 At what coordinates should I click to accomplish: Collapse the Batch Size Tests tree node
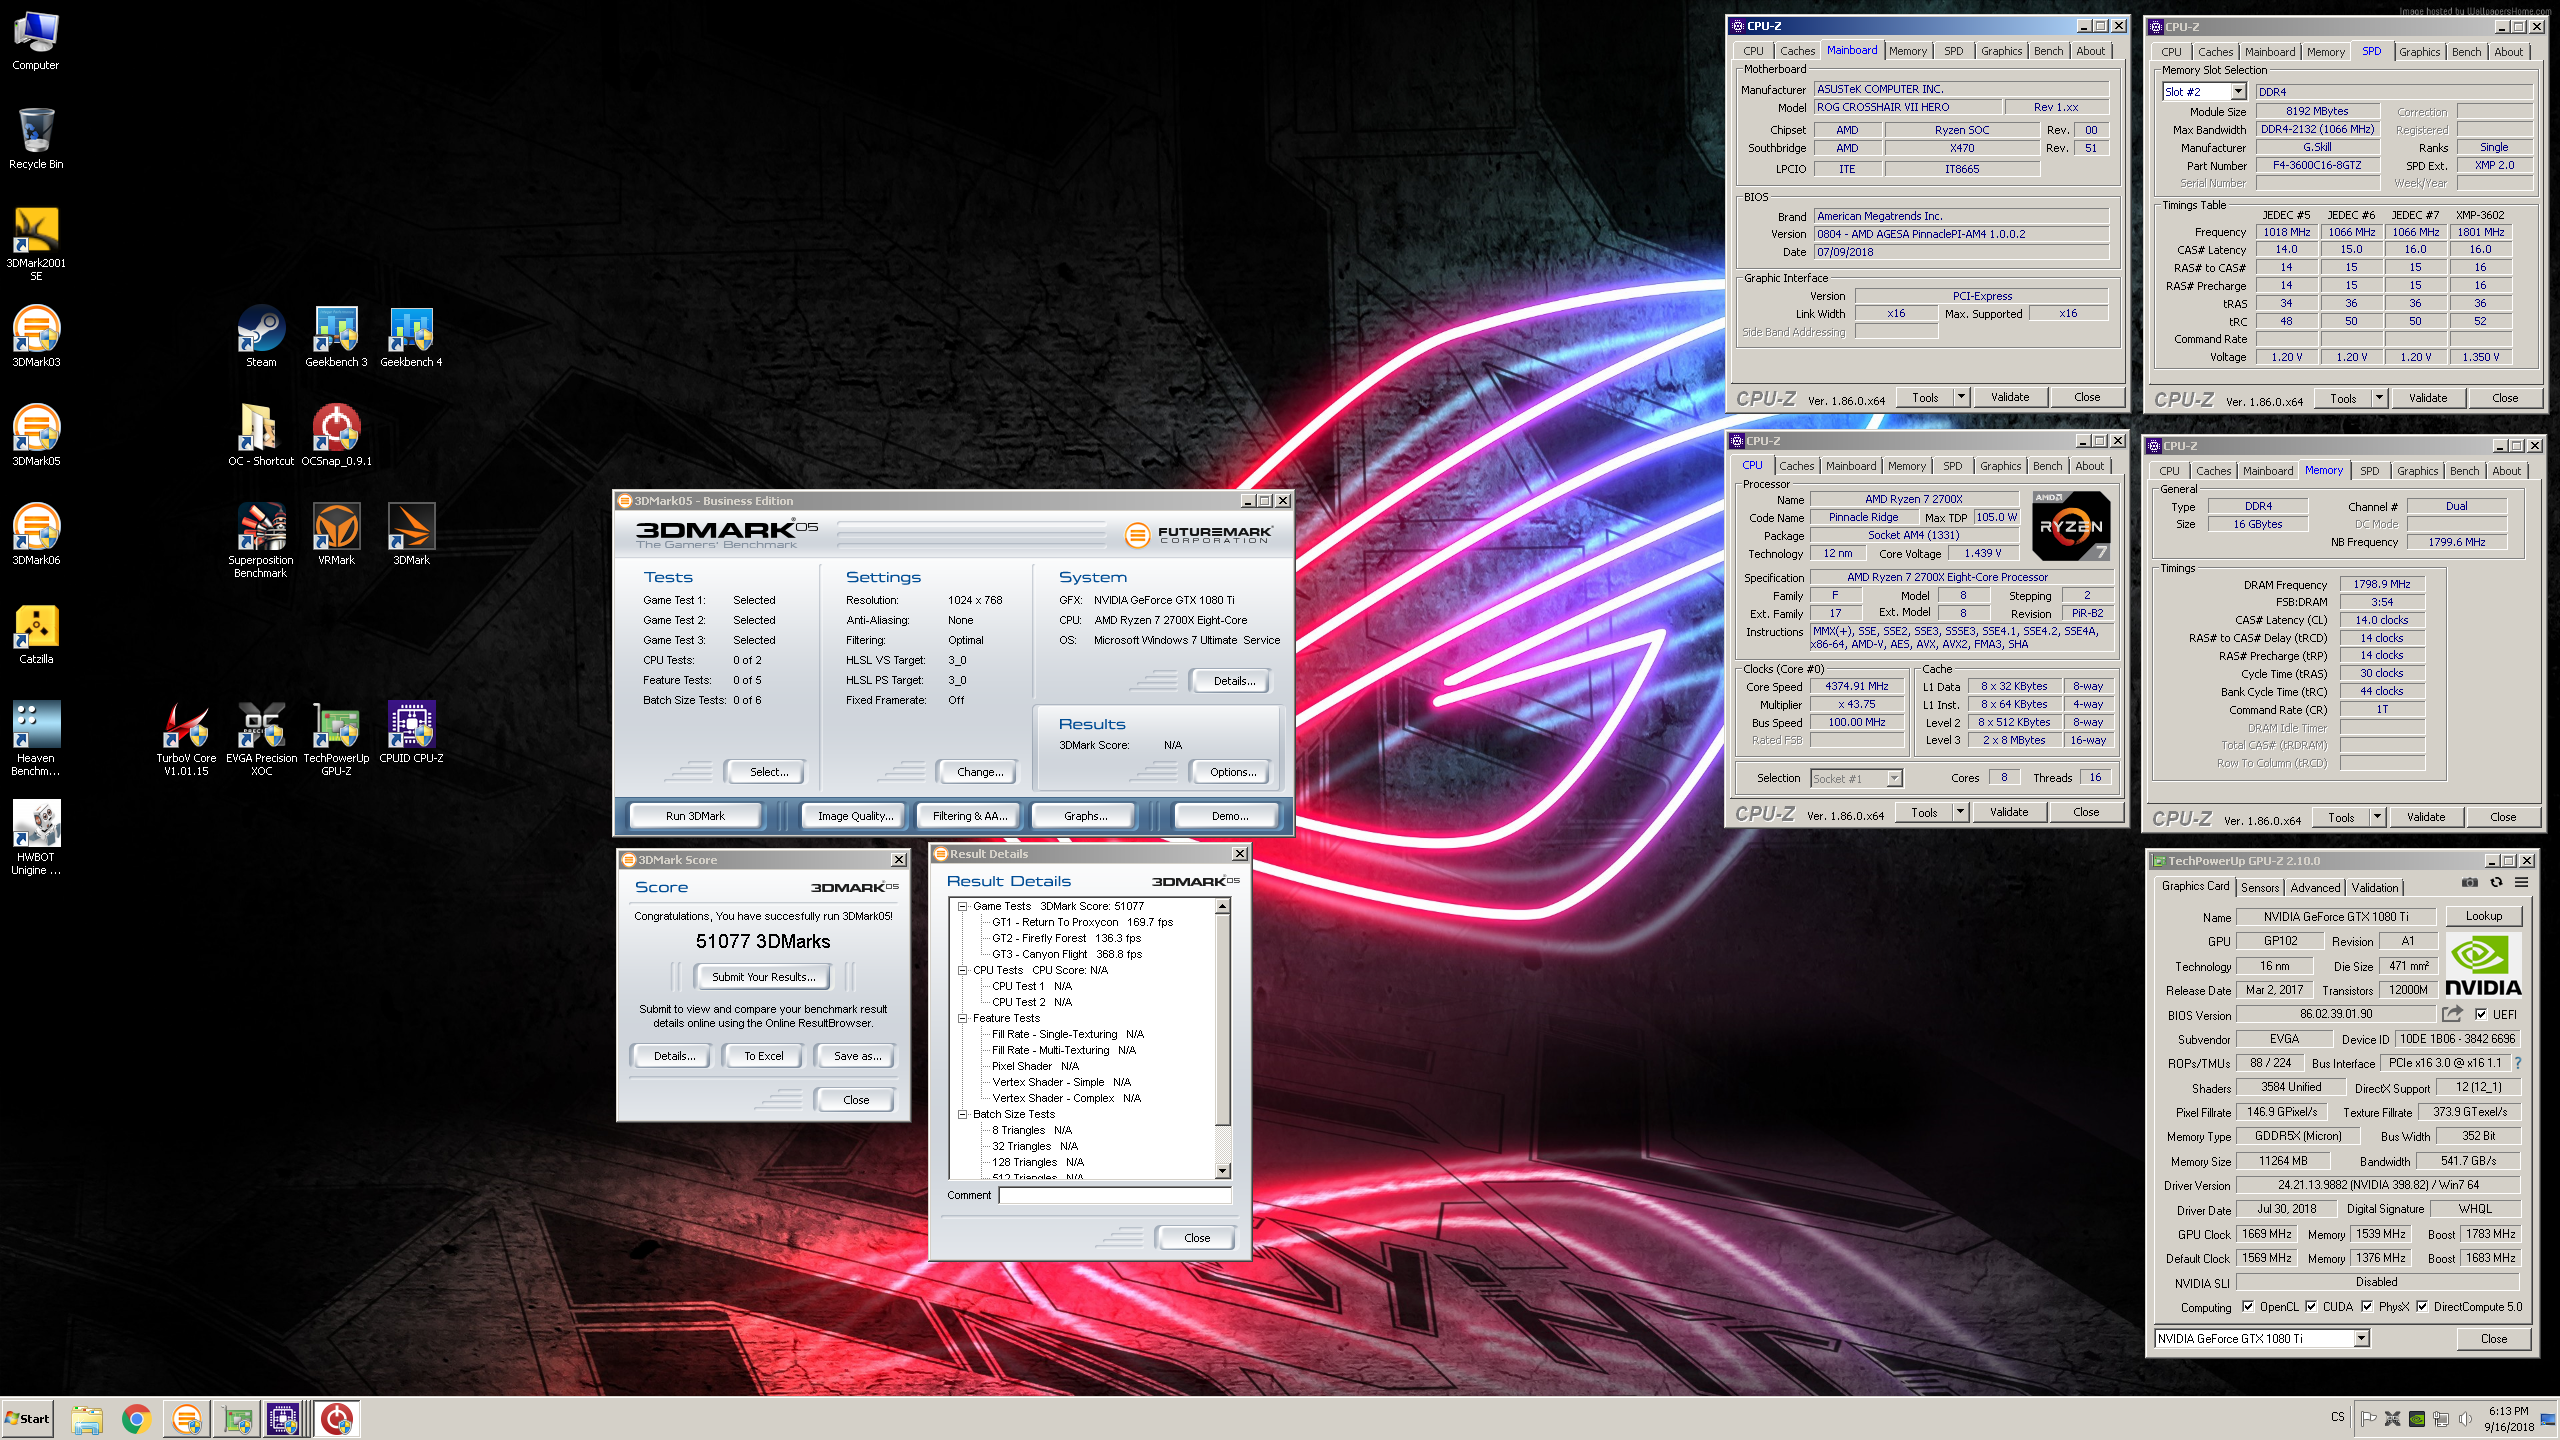[963, 1114]
